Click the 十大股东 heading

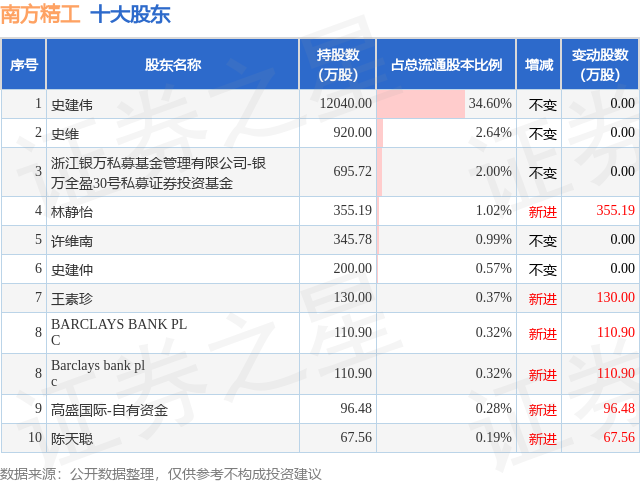tap(130, 14)
